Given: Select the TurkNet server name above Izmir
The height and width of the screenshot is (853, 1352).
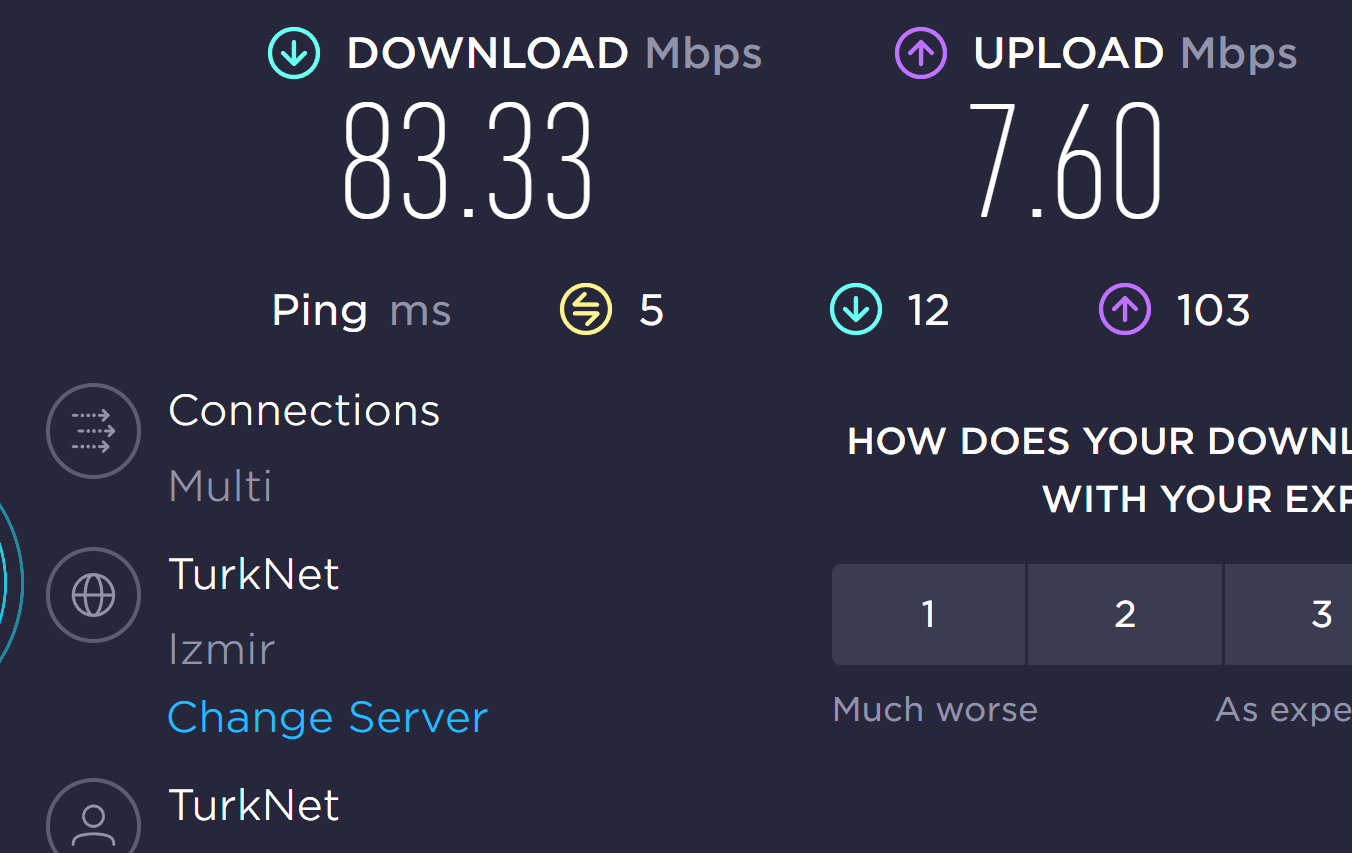Looking at the screenshot, I should point(254,574).
